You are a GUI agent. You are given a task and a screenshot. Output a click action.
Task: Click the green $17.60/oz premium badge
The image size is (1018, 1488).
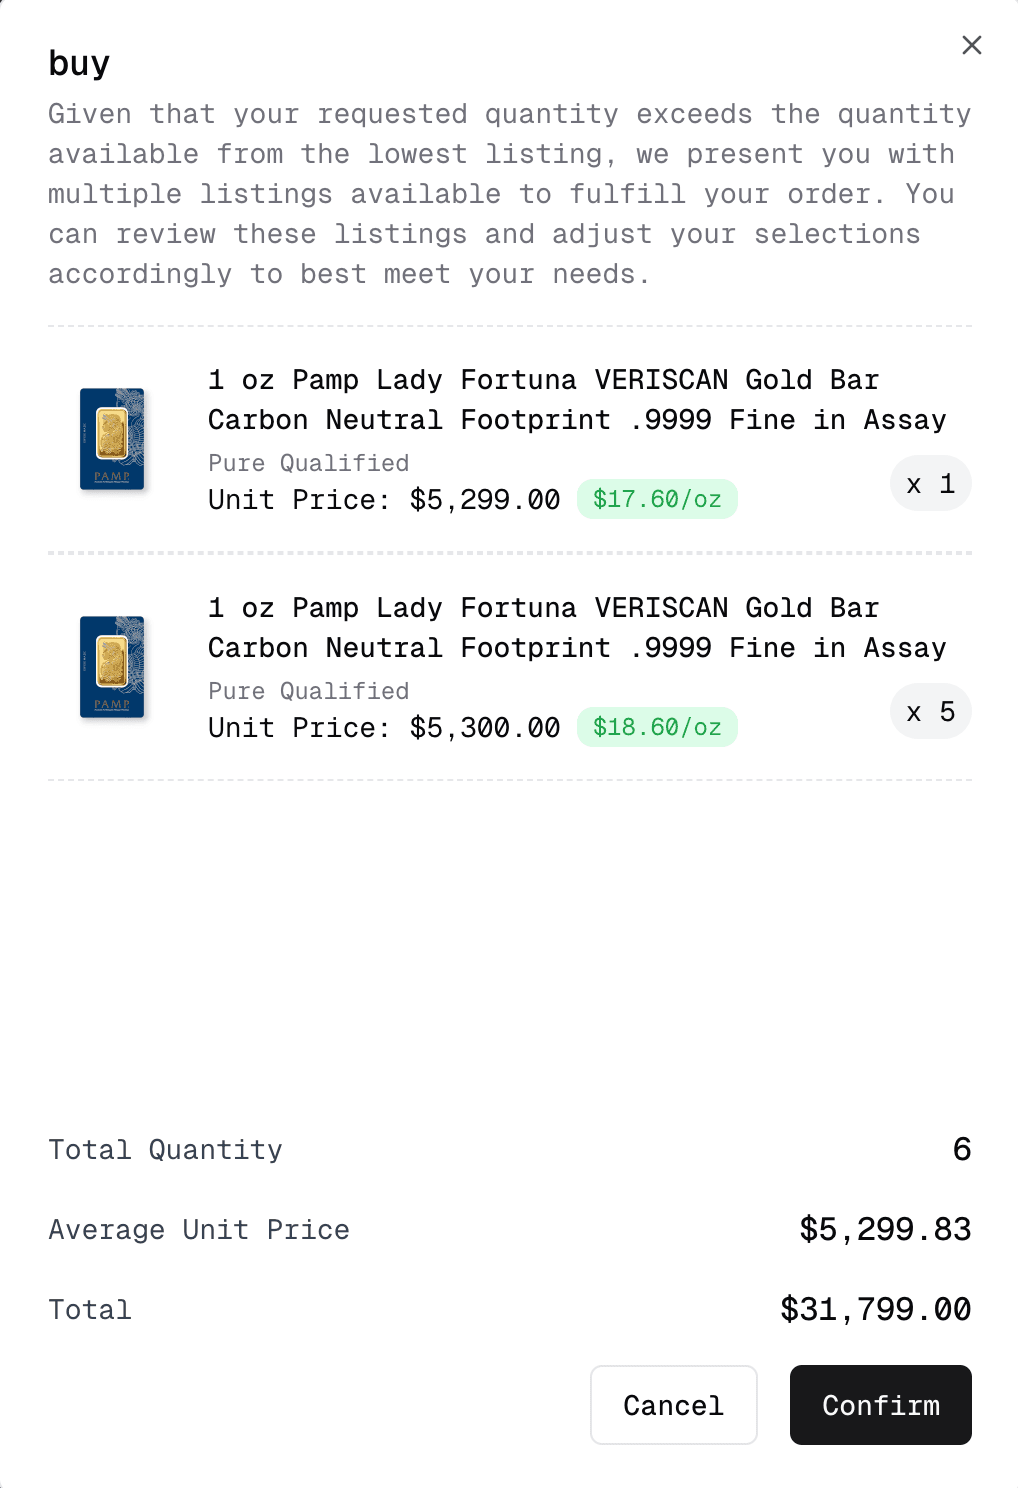656,498
